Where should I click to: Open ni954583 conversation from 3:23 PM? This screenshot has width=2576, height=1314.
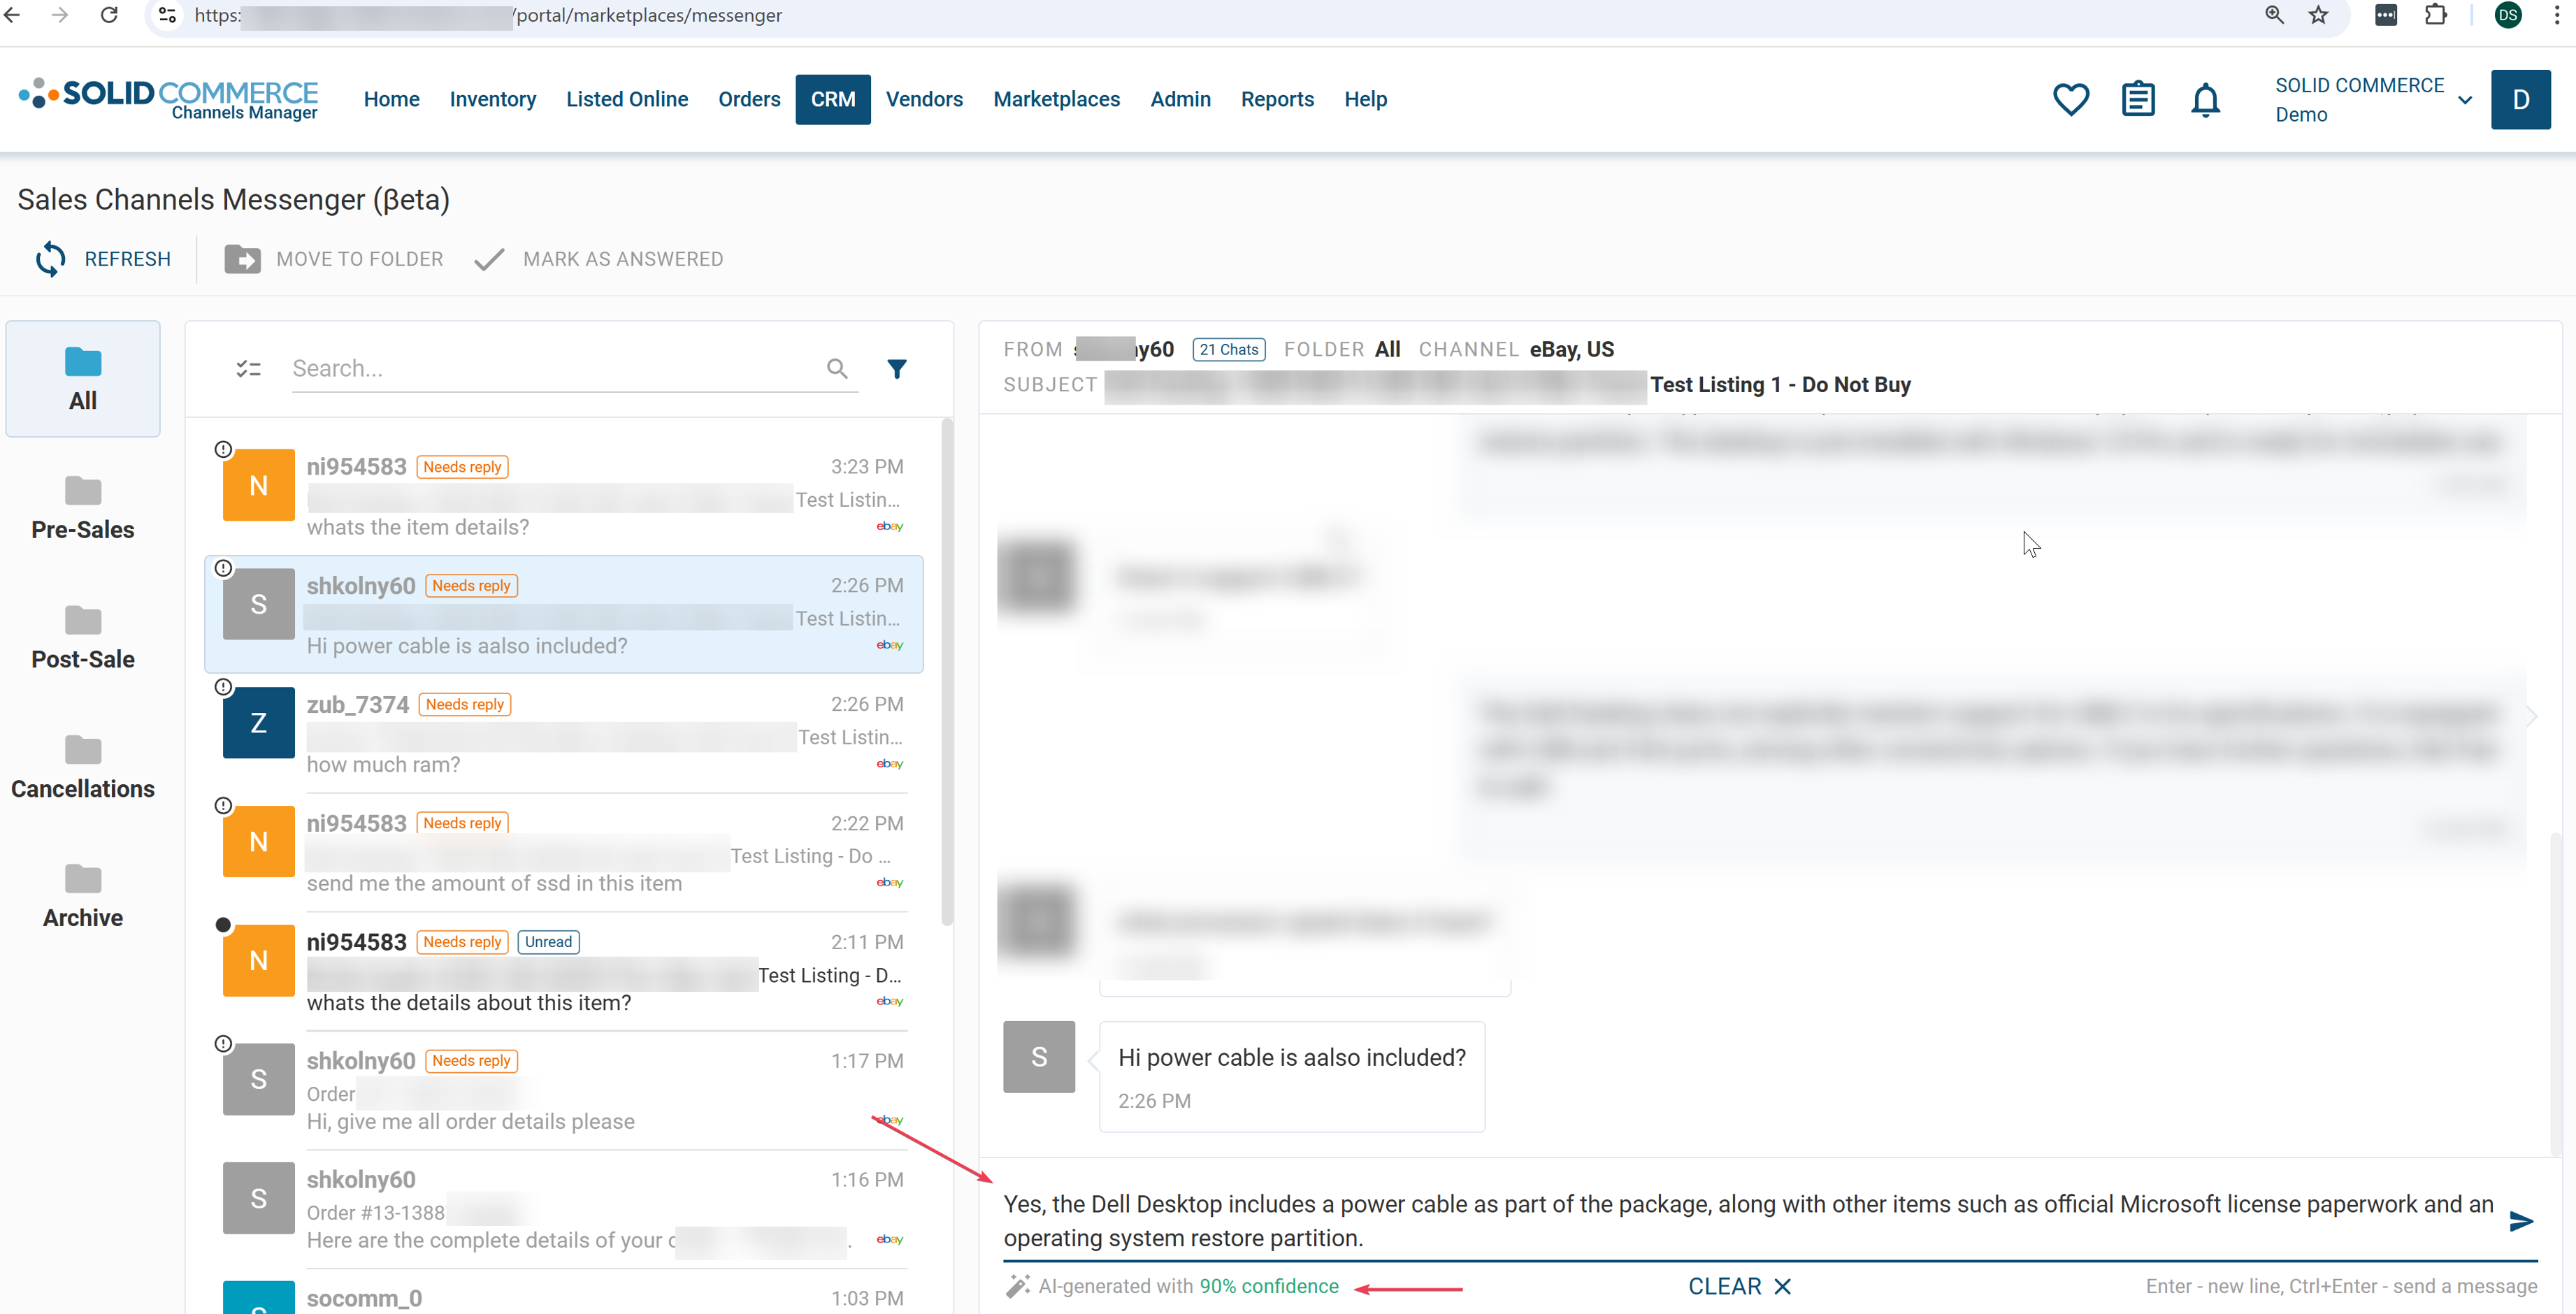(564, 496)
